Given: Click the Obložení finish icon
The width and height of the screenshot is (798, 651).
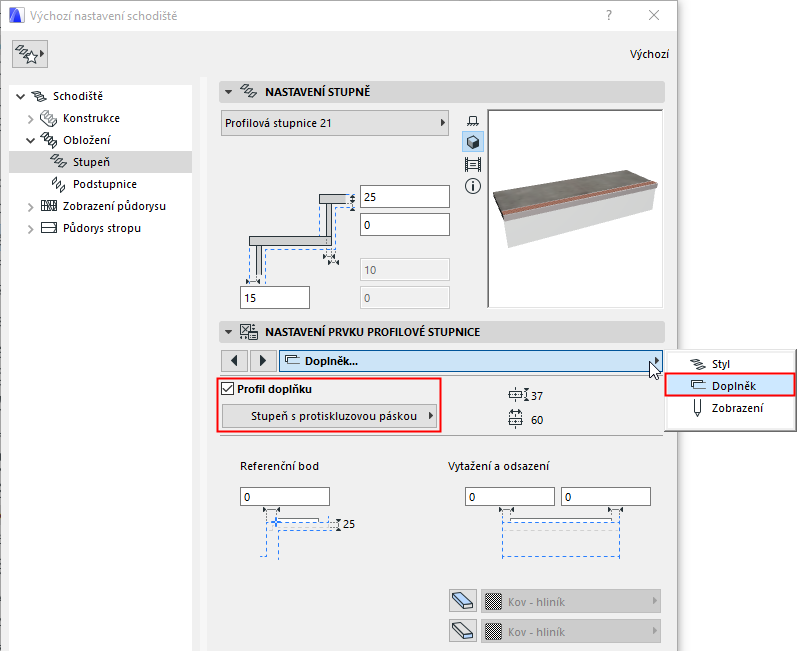Looking at the screenshot, I should (49, 140).
